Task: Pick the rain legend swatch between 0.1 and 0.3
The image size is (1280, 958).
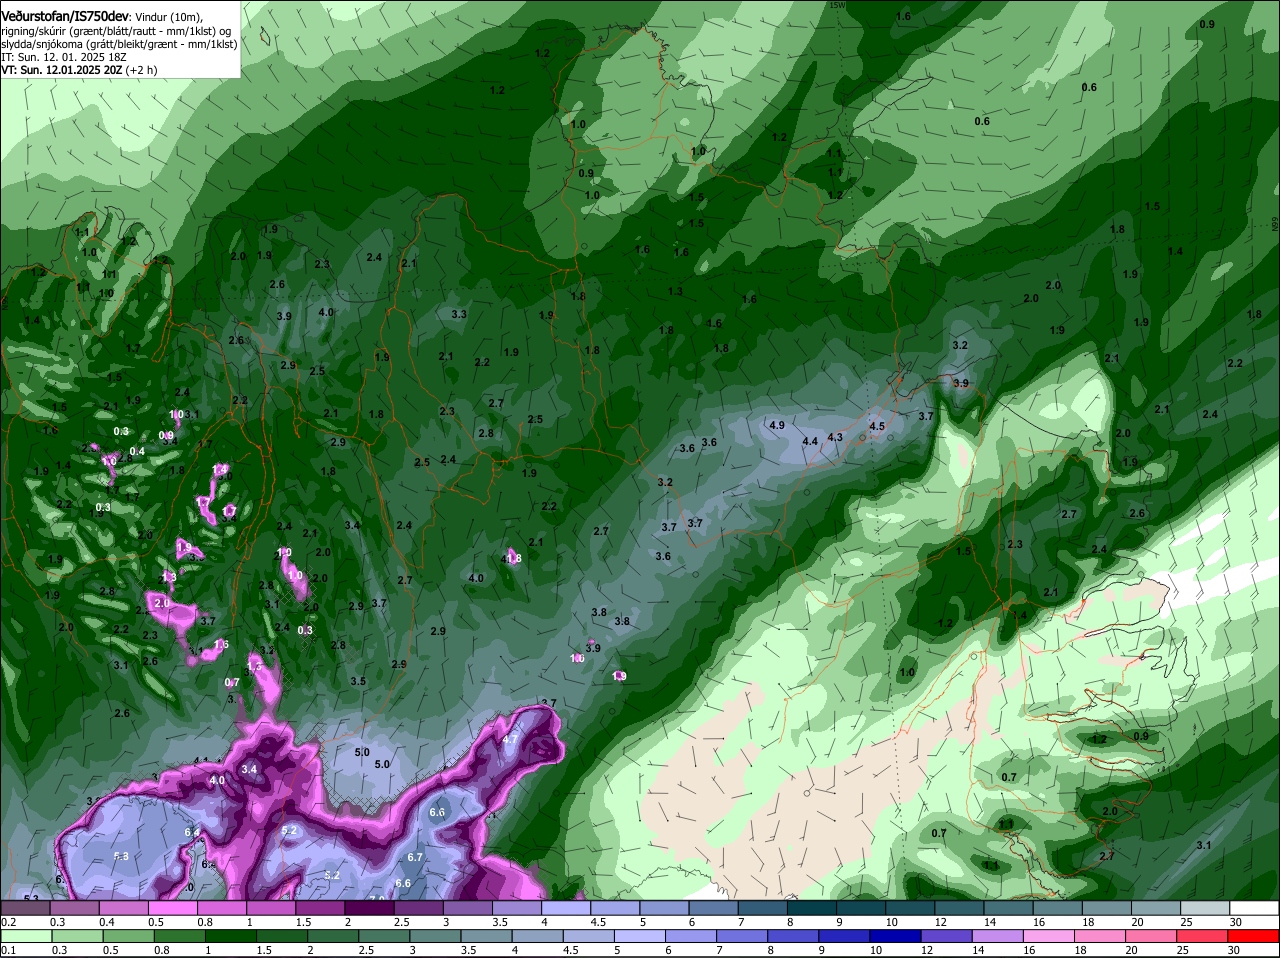Action: 25,937
